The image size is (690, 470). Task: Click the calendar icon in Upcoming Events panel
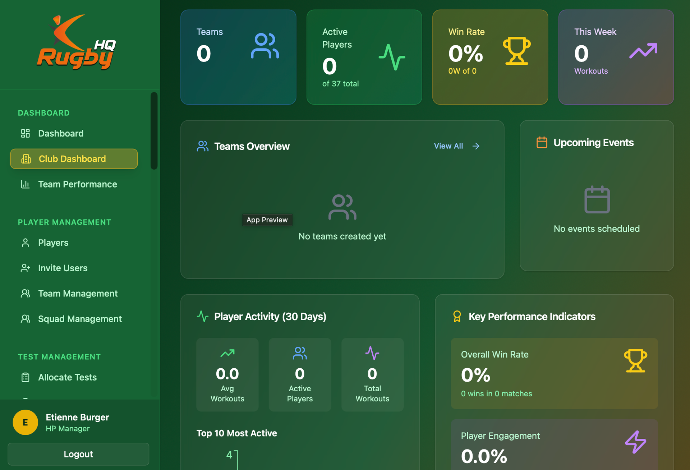coord(597,200)
